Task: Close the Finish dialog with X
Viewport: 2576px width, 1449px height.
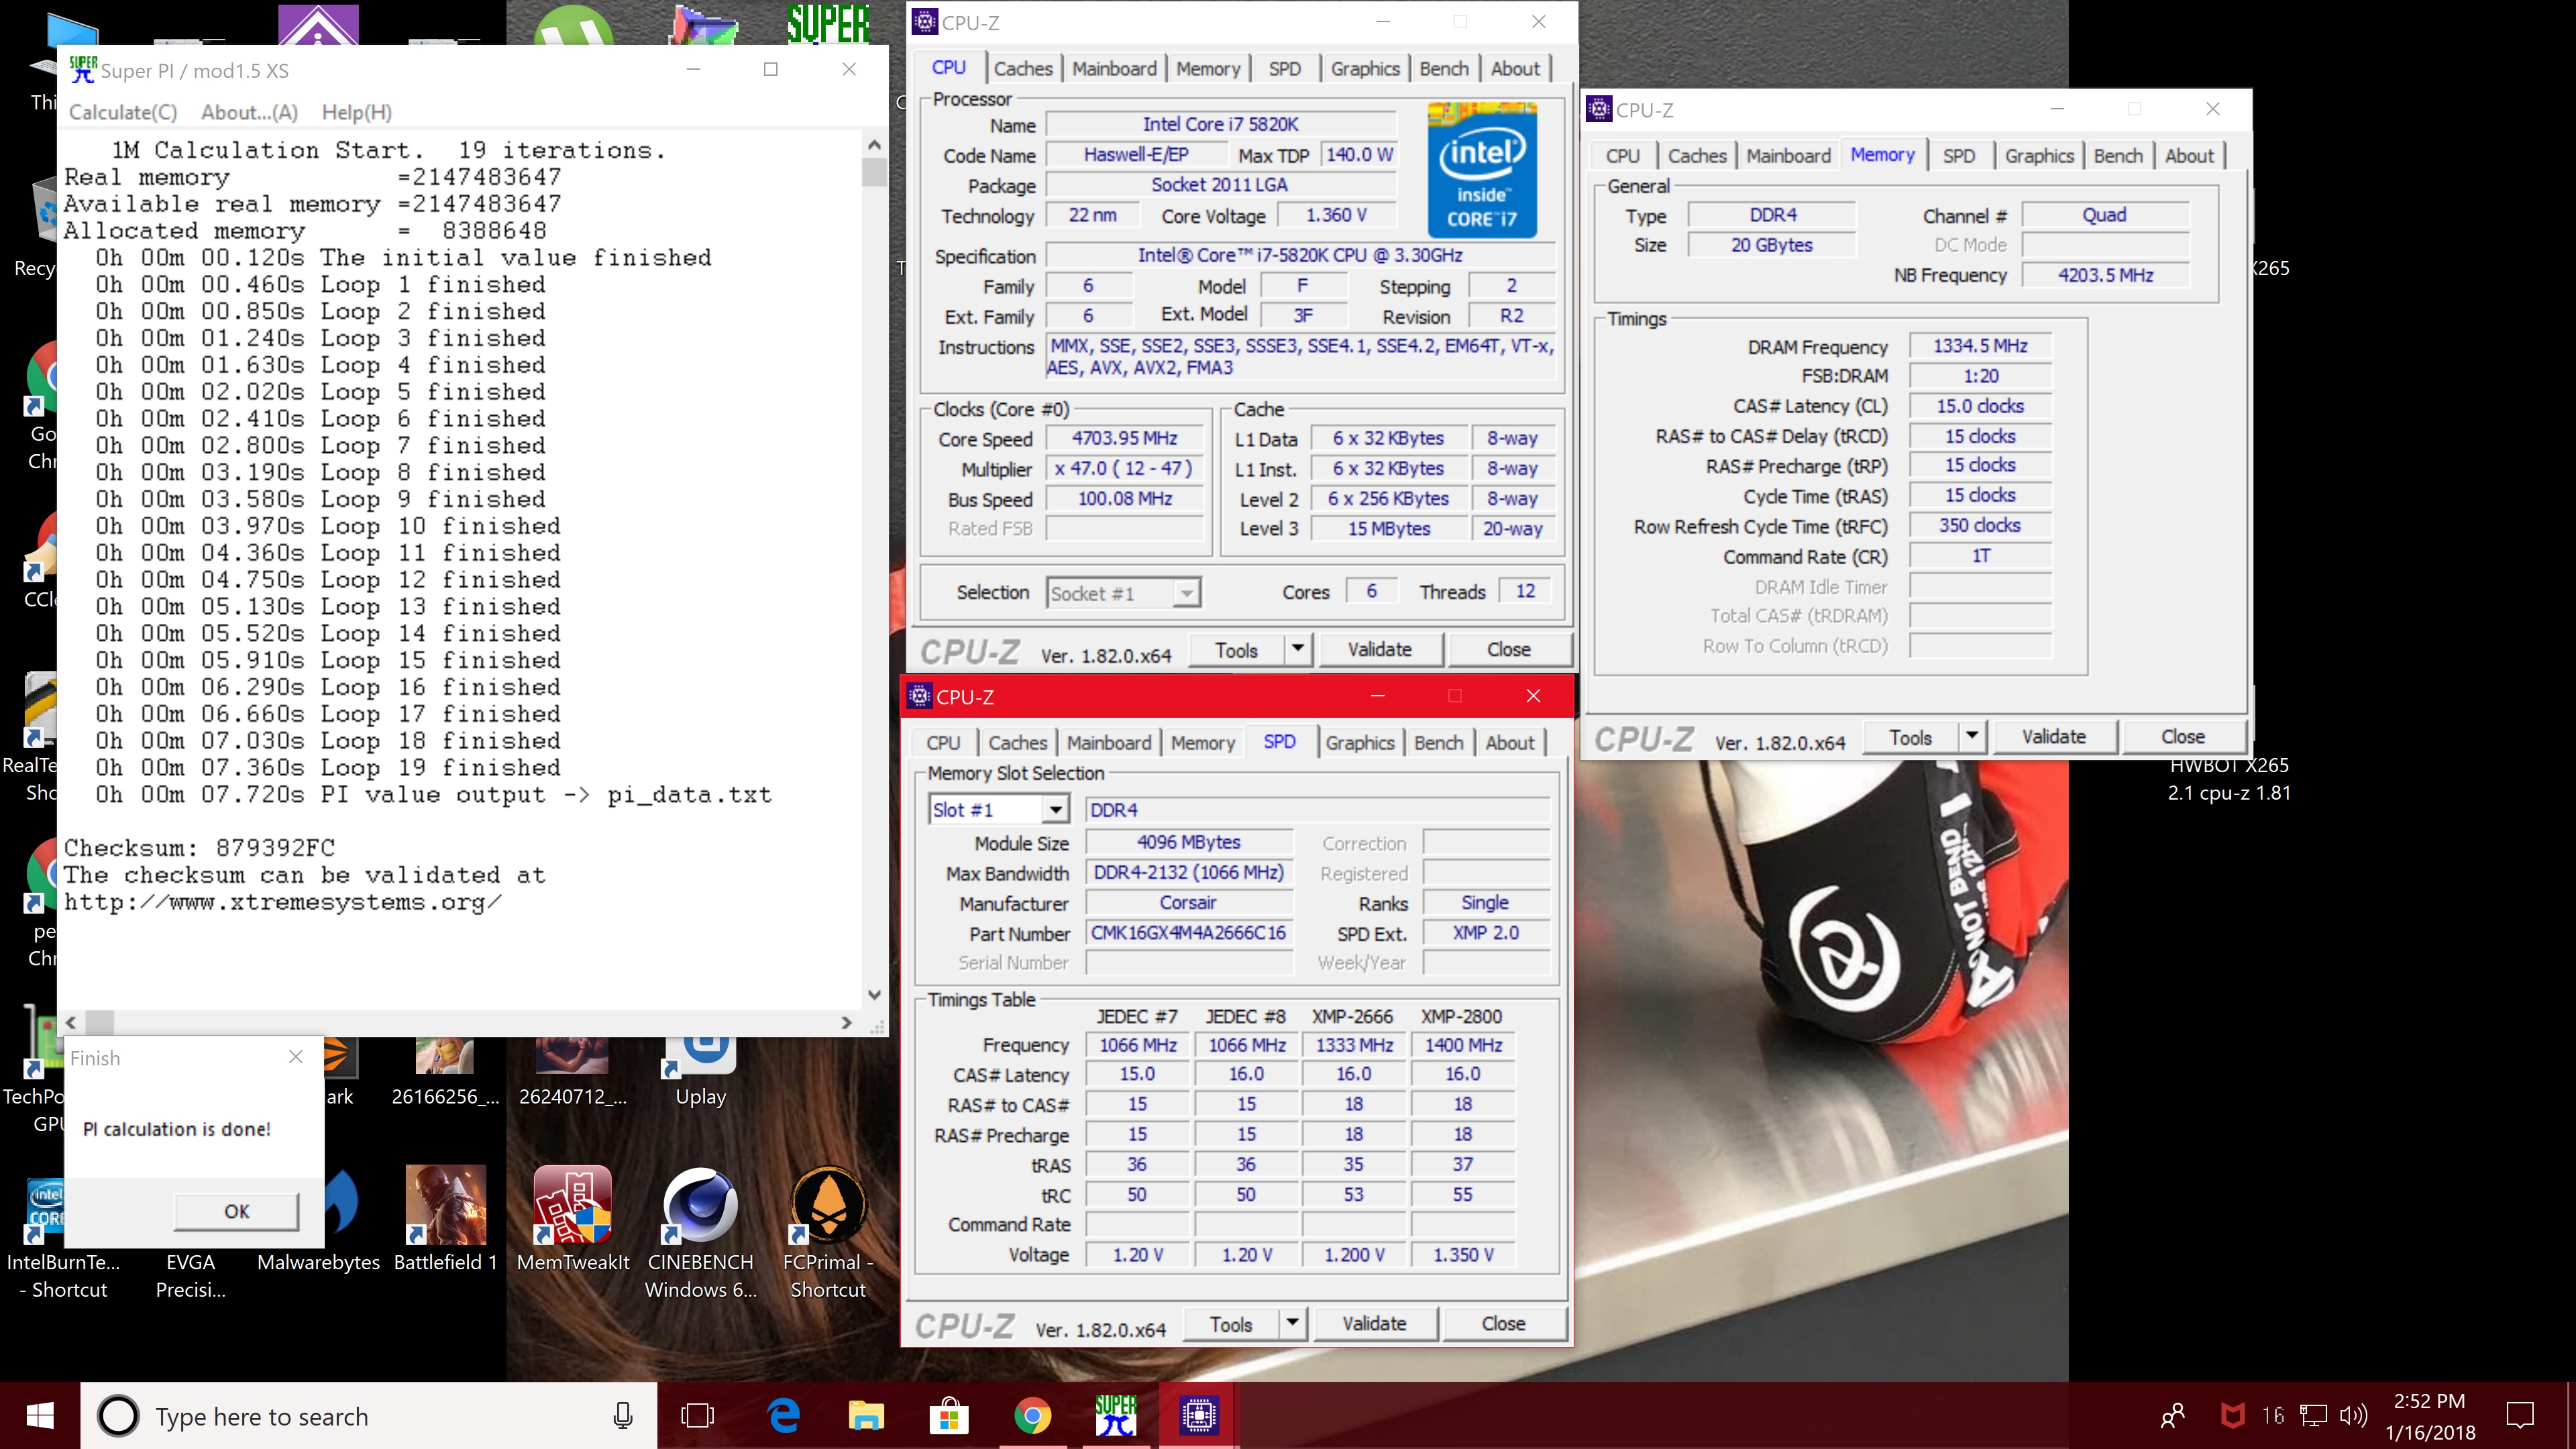Action: [x=295, y=1057]
